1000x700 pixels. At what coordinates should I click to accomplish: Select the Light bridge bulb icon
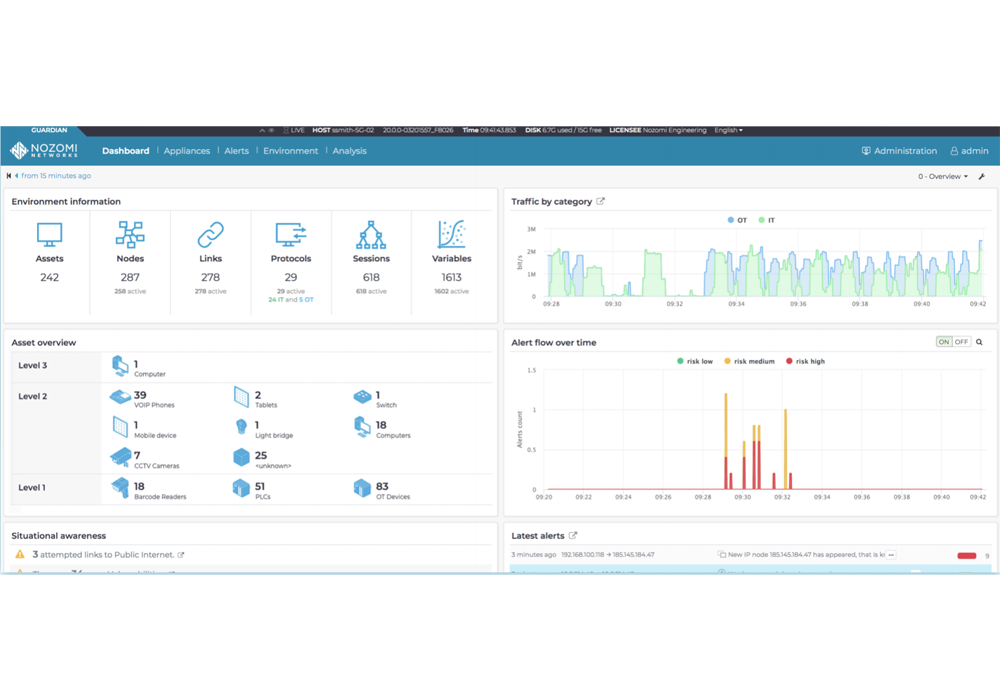pos(241,427)
